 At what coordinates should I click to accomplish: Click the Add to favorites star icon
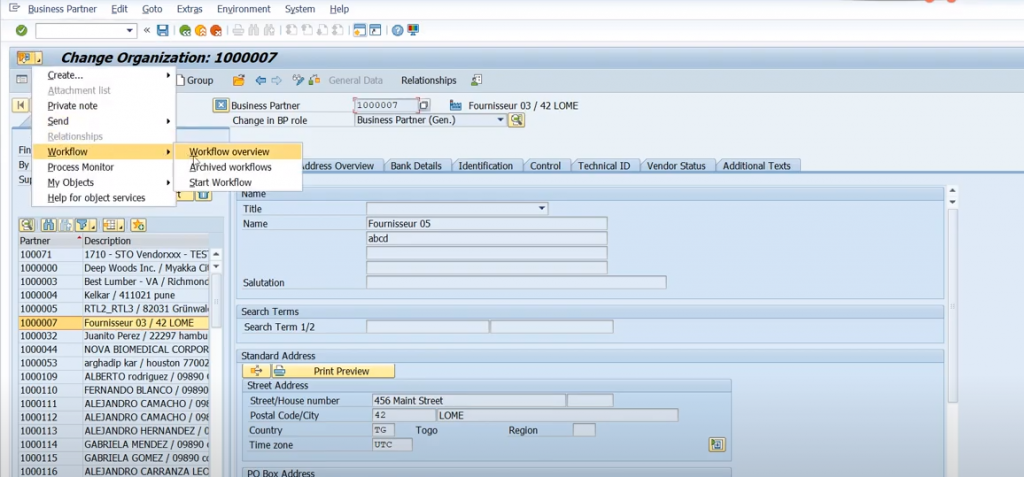[138, 225]
